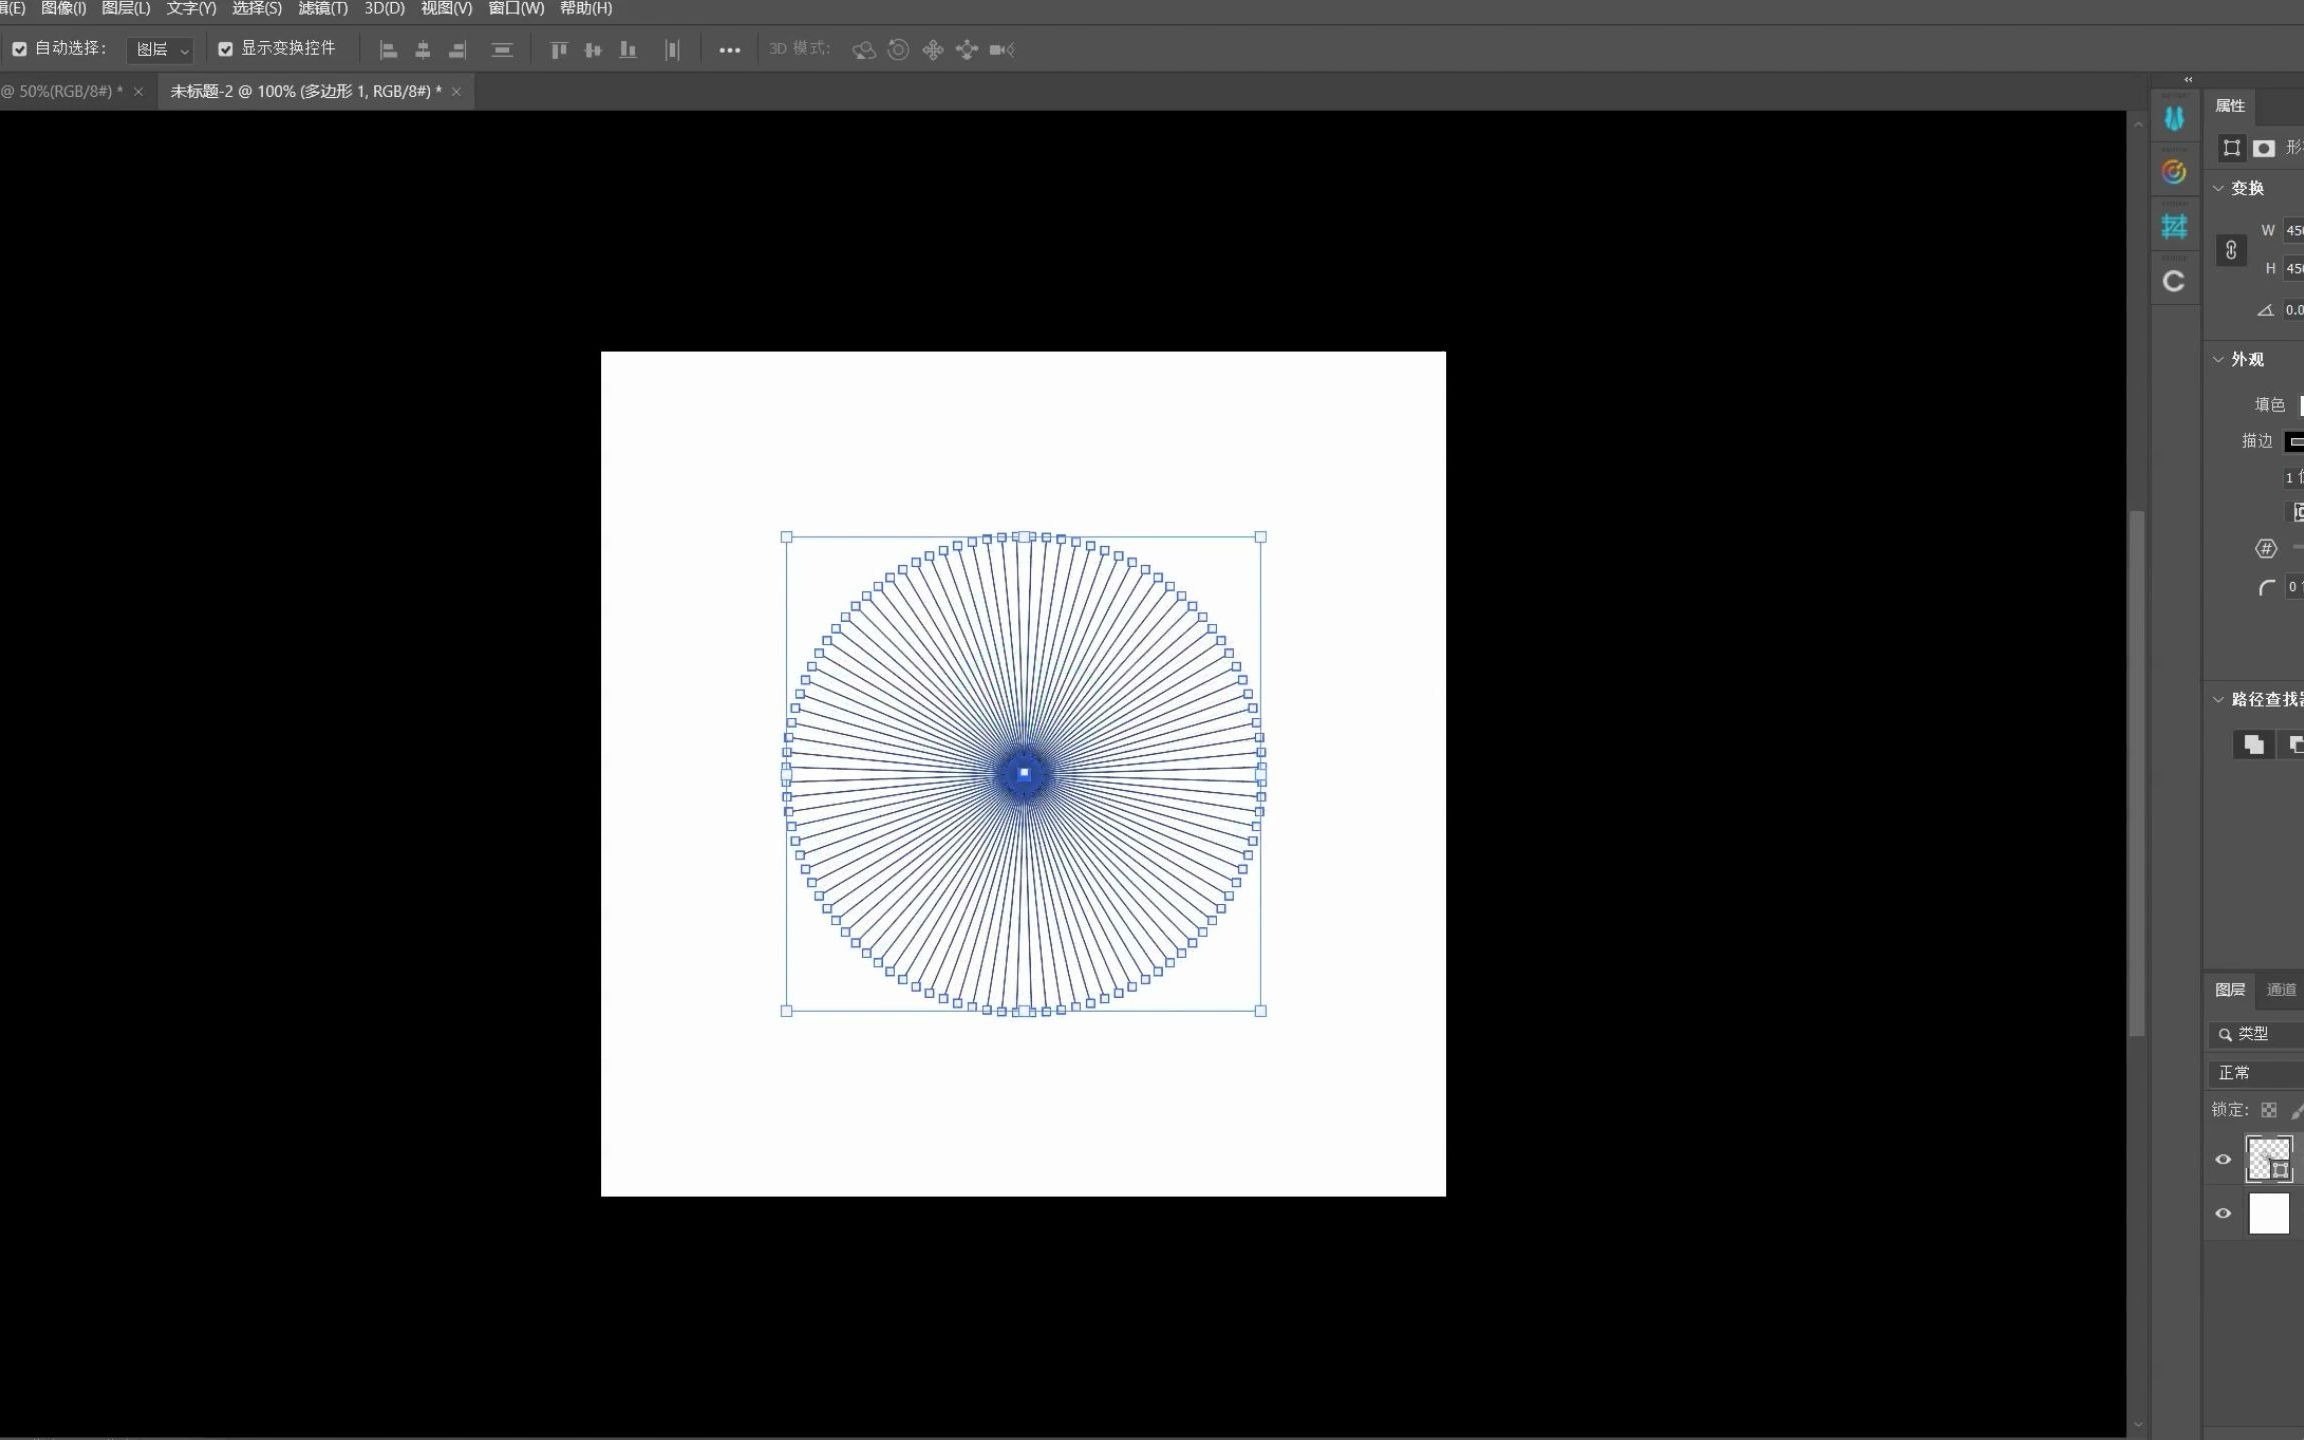The height and width of the screenshot is (1440, 2304).
Task: Click the combine shapes pathfinder icon
Action: pos(2253,745)
